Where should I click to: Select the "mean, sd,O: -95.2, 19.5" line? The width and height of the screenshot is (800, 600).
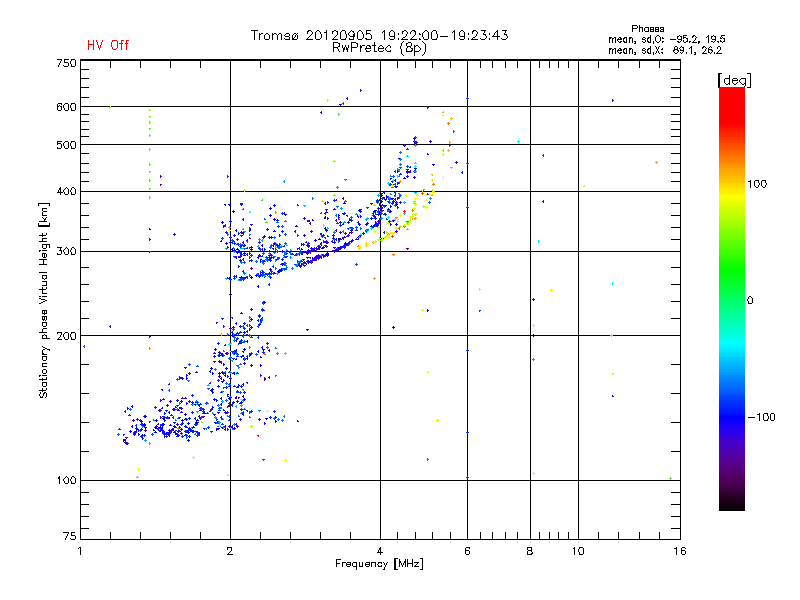(666, 39)
